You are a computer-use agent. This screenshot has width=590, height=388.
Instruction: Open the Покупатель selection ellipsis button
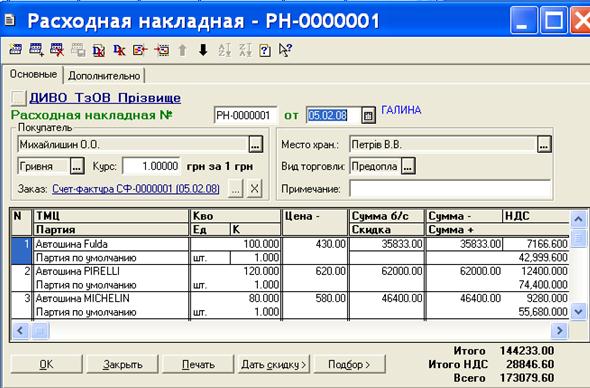click(x=255, y=145)
